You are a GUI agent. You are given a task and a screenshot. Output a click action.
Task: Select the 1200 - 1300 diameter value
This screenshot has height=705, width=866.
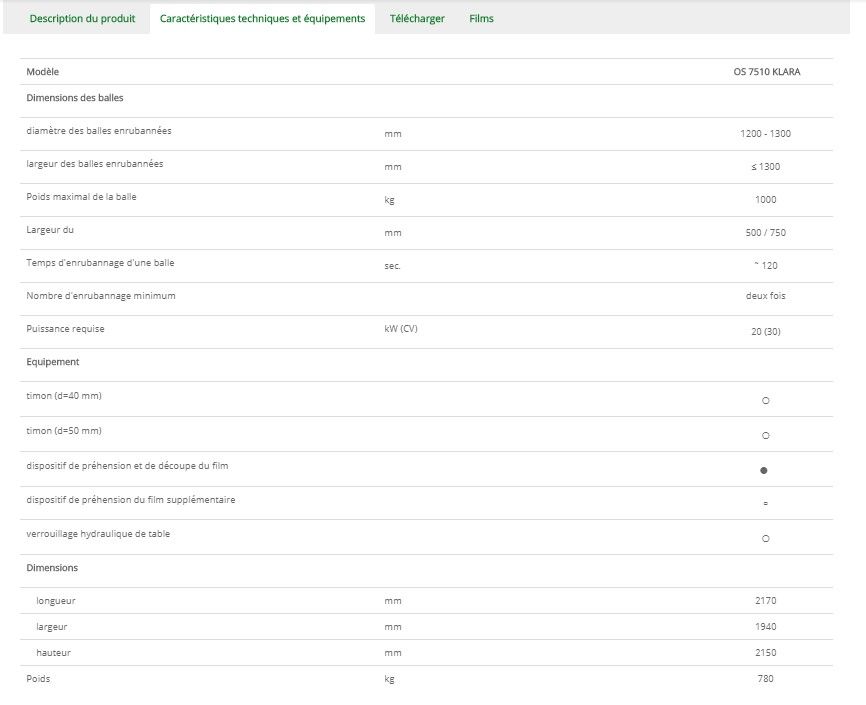click(x=765, y=134)
